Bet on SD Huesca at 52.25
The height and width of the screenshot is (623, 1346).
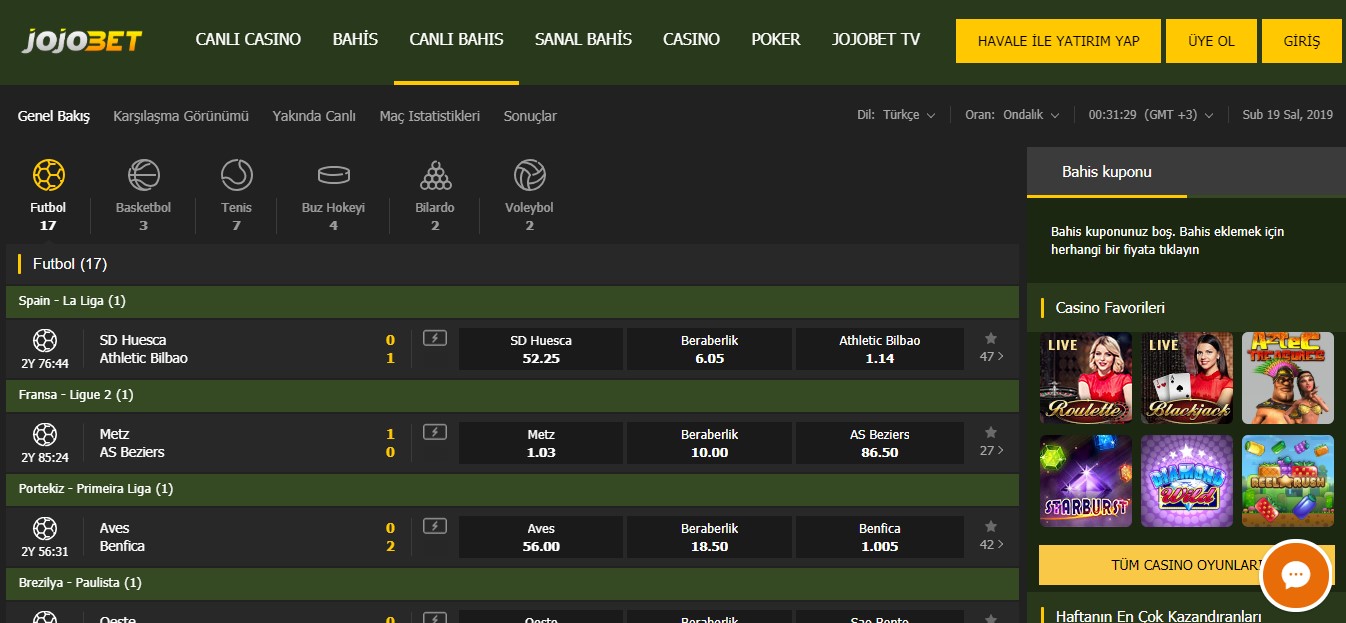541,349
